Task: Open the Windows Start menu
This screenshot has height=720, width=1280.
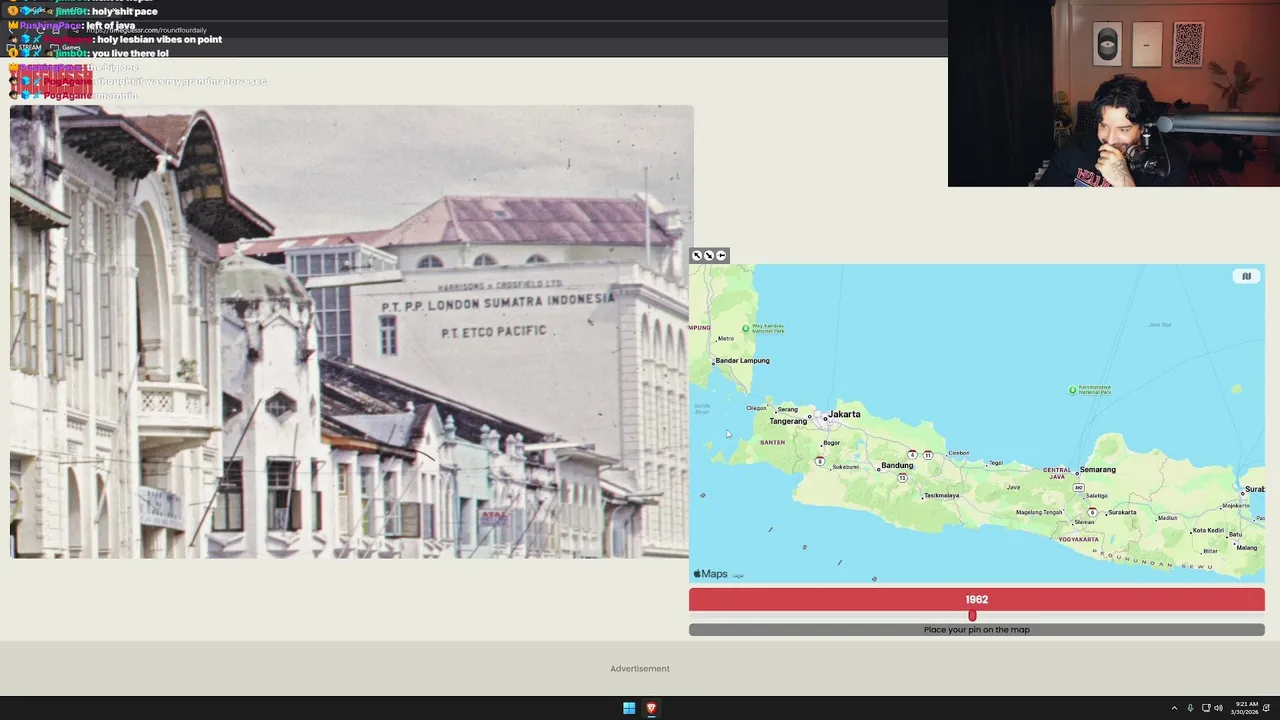Action: [629, 708]
